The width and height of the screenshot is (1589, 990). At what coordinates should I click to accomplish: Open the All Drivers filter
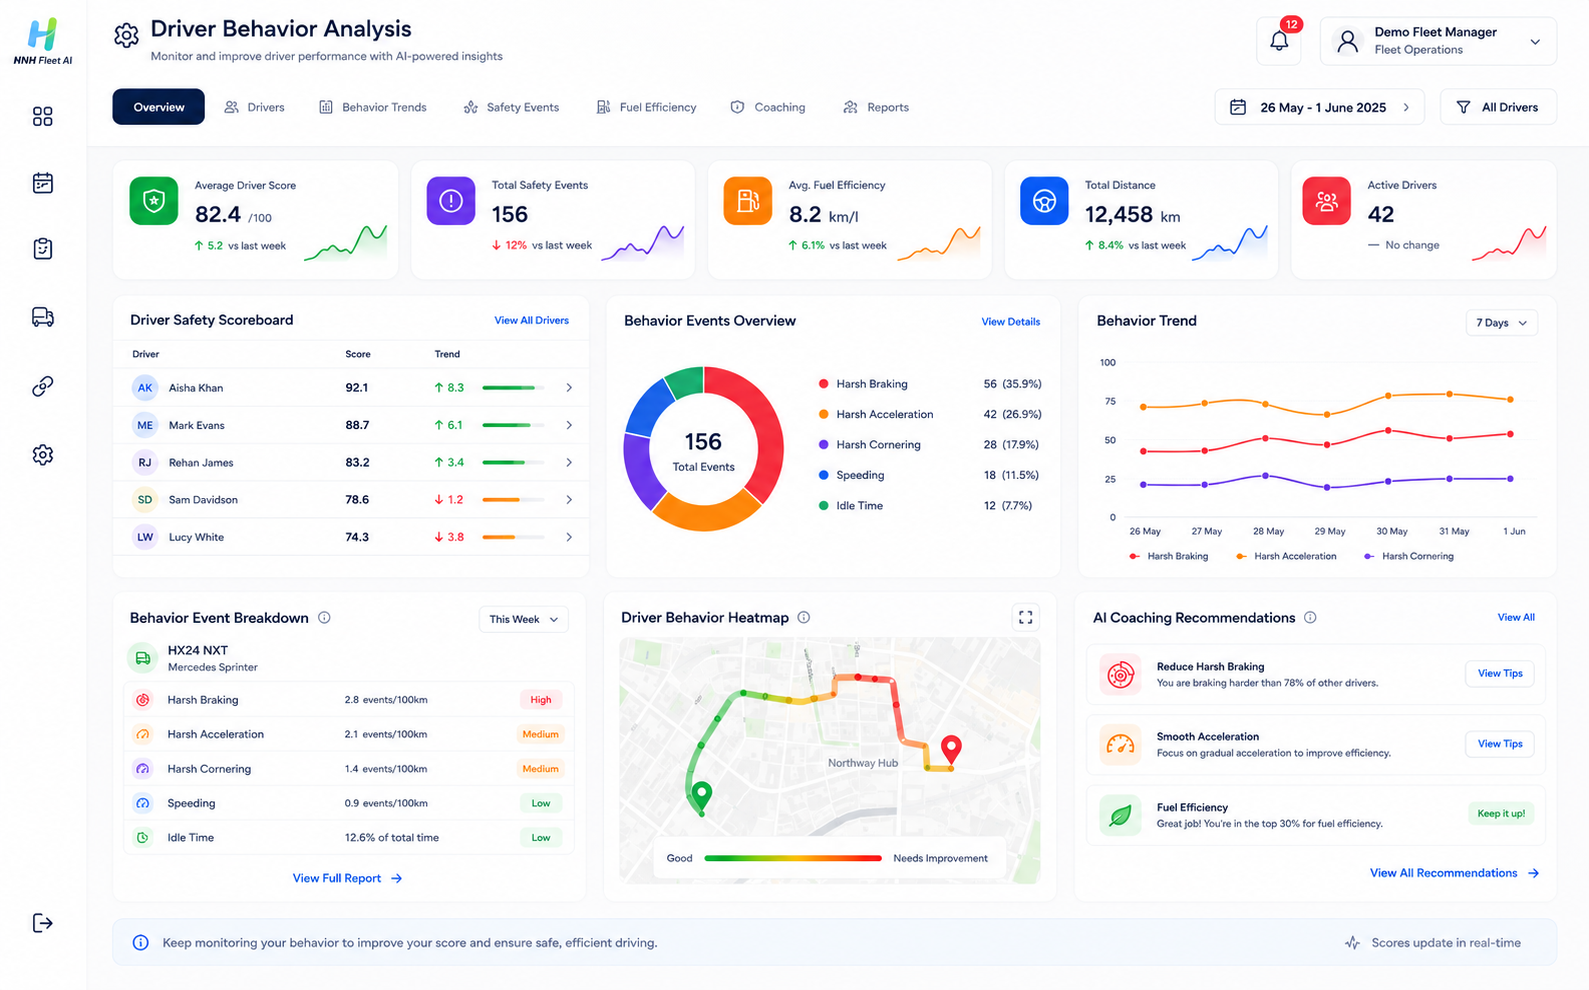pos(1498,107)
